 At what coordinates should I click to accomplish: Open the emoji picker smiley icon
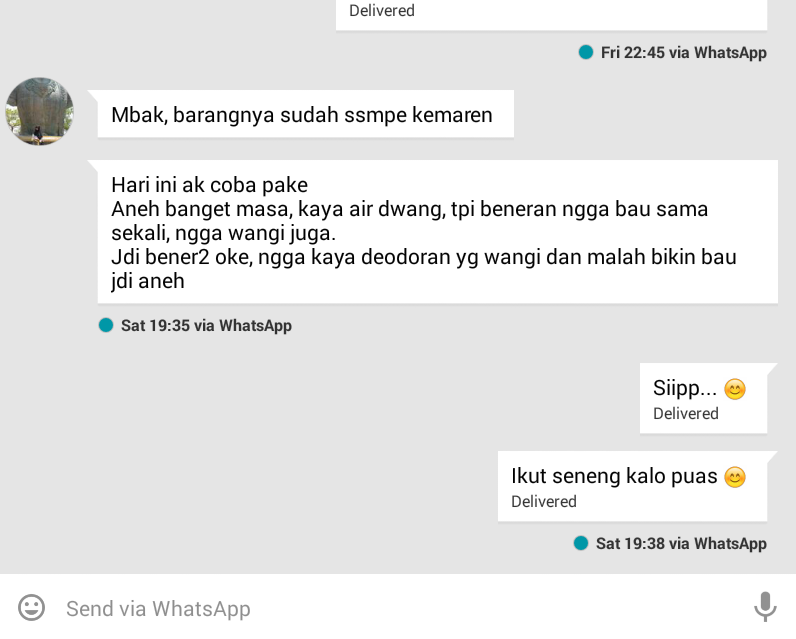[x=31, y=608]
